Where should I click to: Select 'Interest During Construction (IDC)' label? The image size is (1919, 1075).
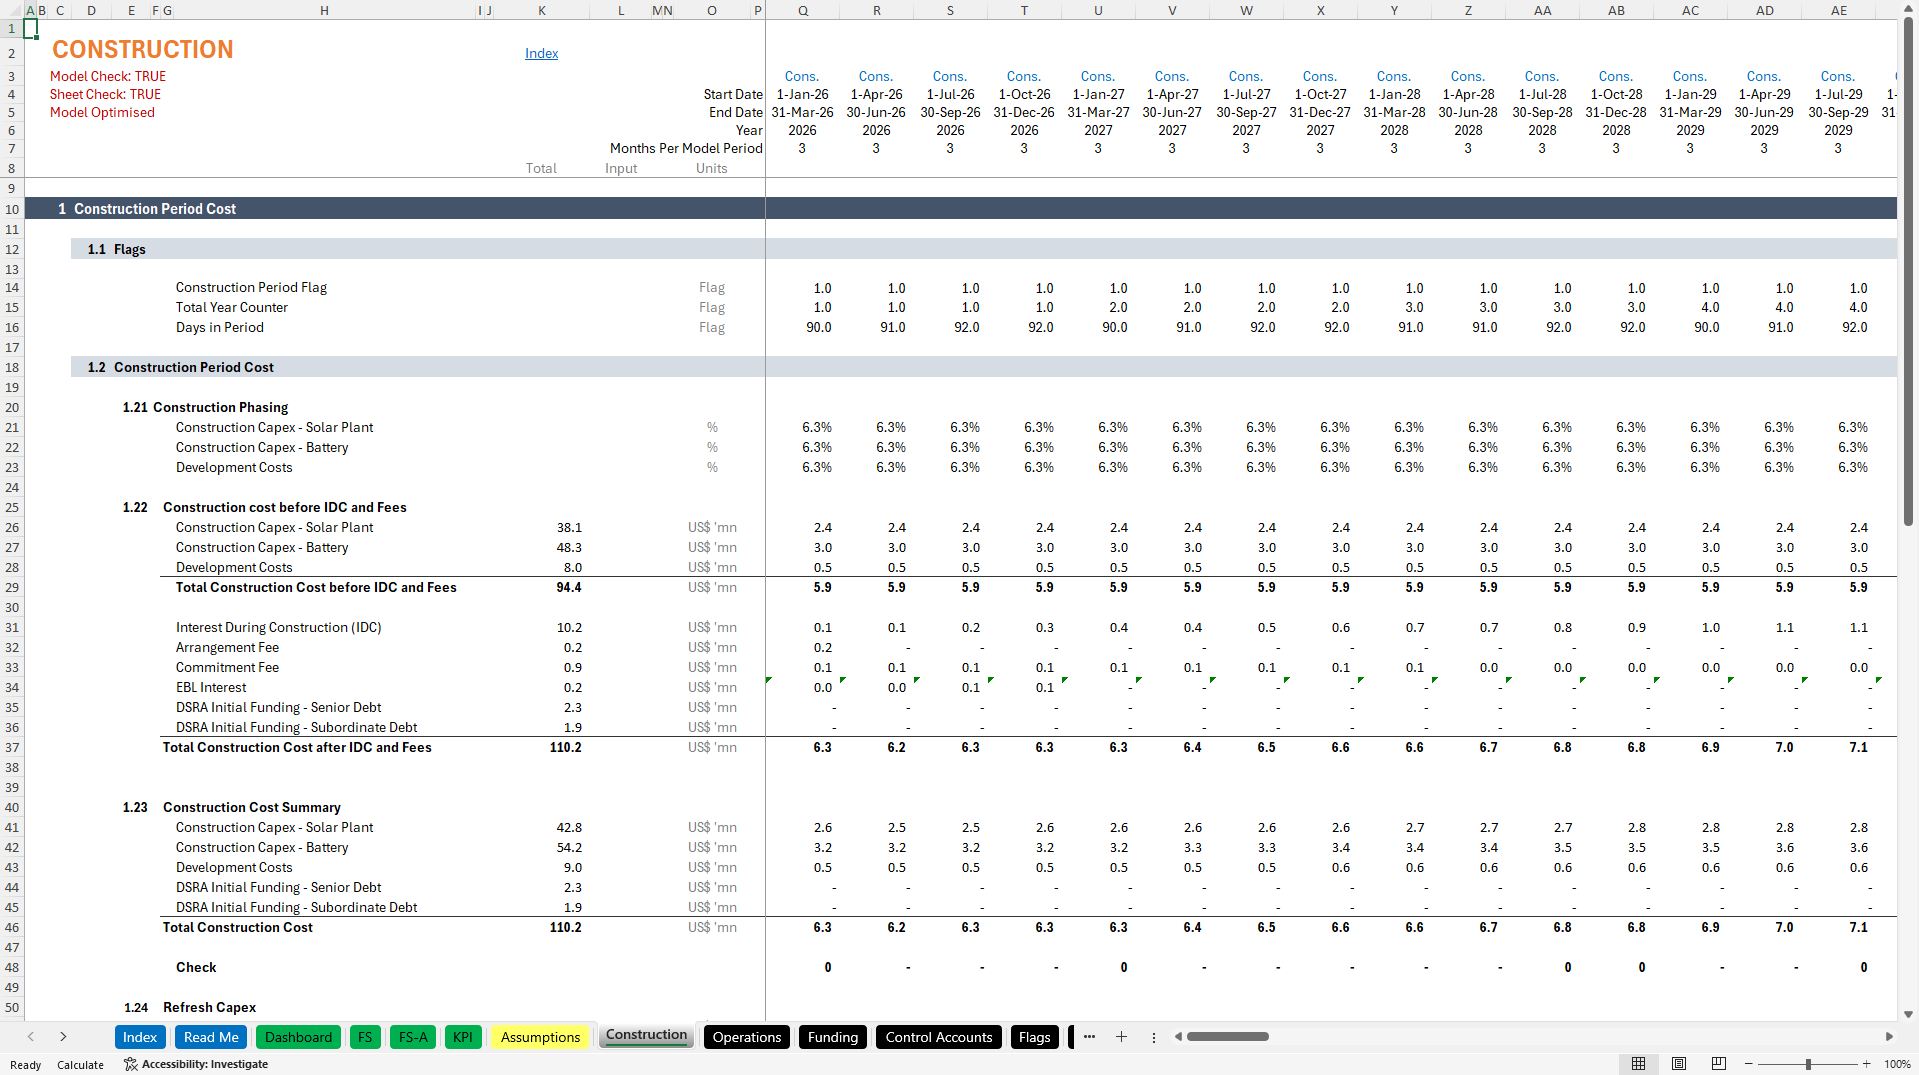pos(278,627)
